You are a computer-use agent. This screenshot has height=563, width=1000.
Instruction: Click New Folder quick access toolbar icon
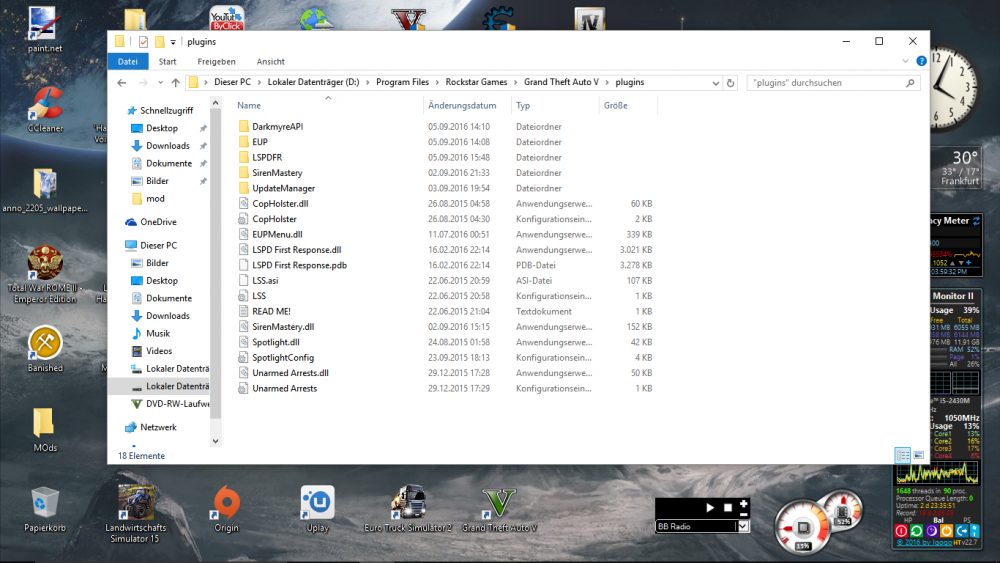click(x=159, y=42)
